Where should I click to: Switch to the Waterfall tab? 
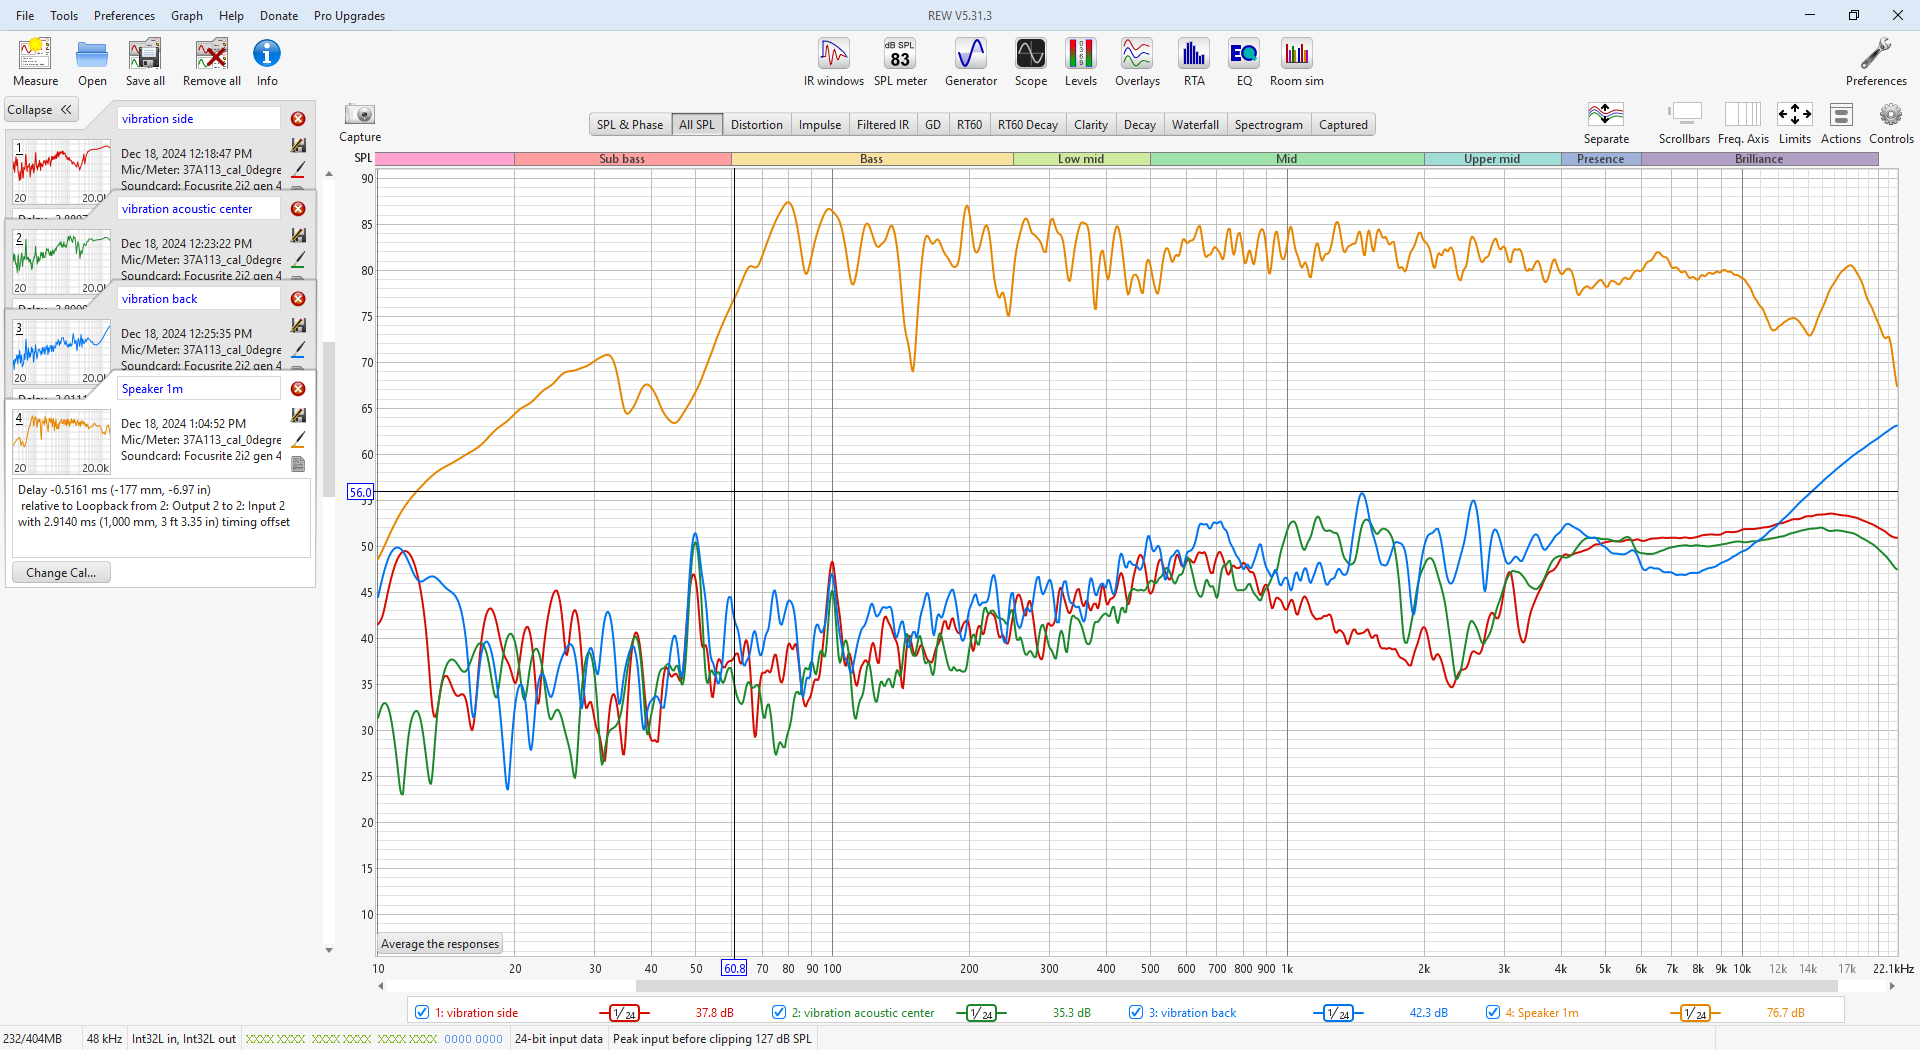[x=1195, y=125]
